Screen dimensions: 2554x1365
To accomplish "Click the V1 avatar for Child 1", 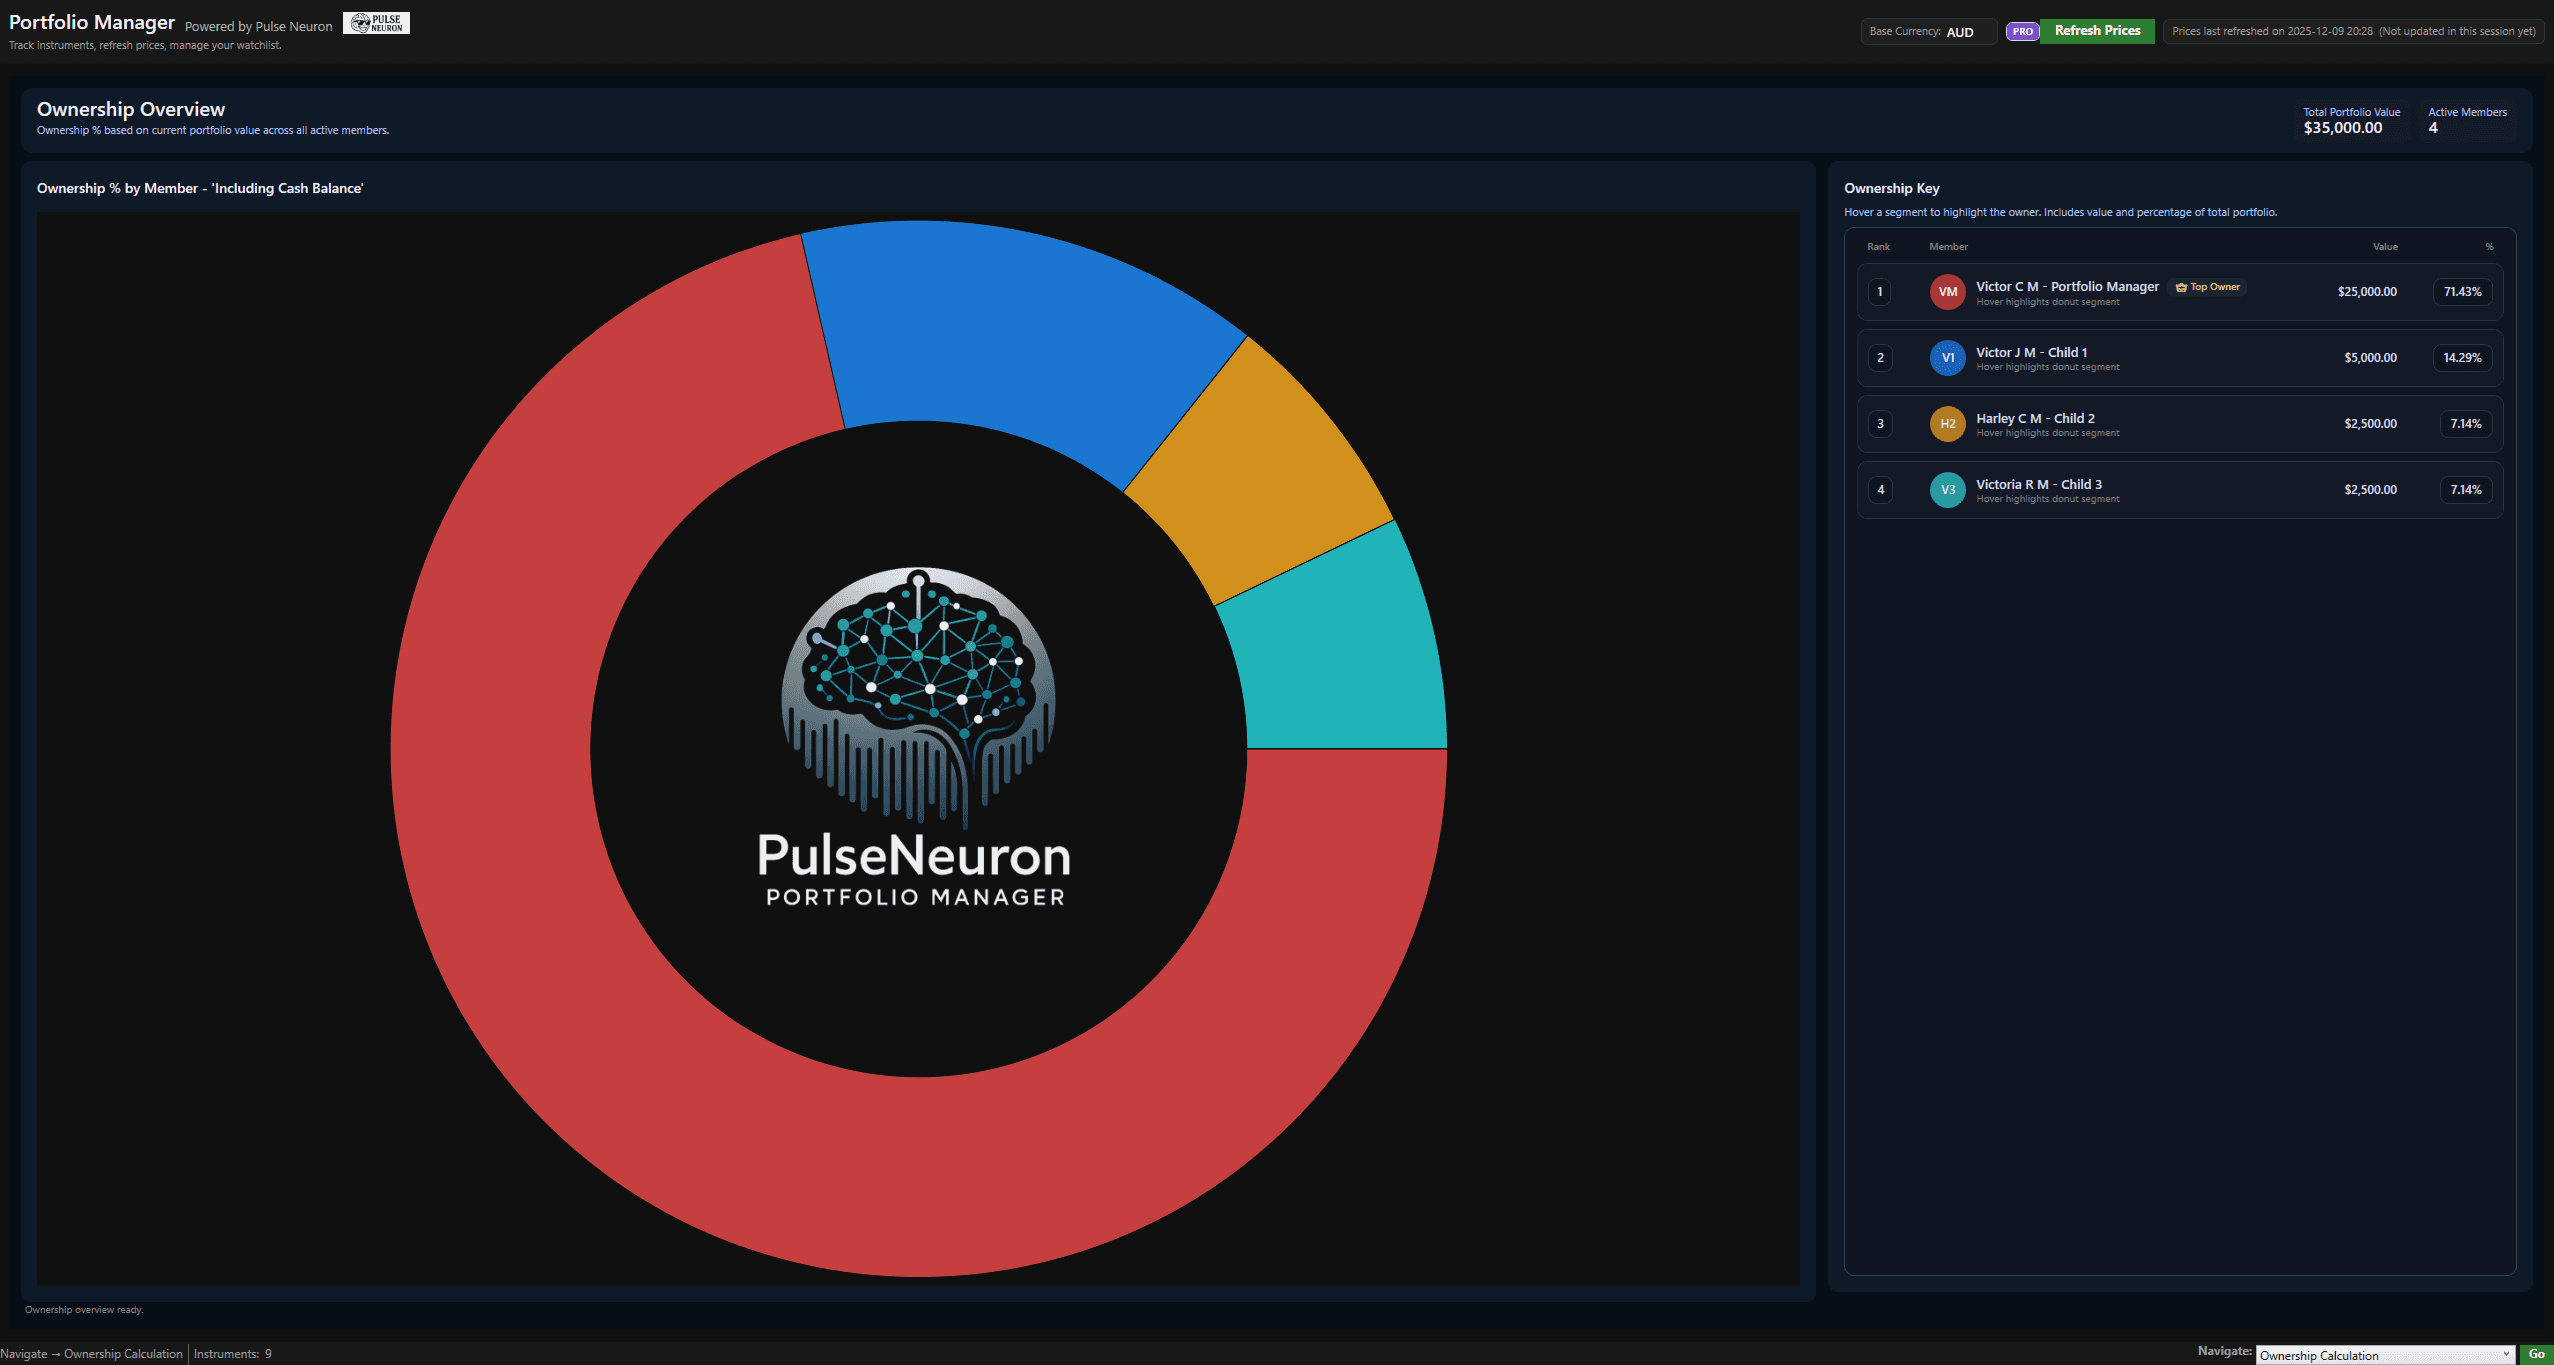I will coord(1947,358).
